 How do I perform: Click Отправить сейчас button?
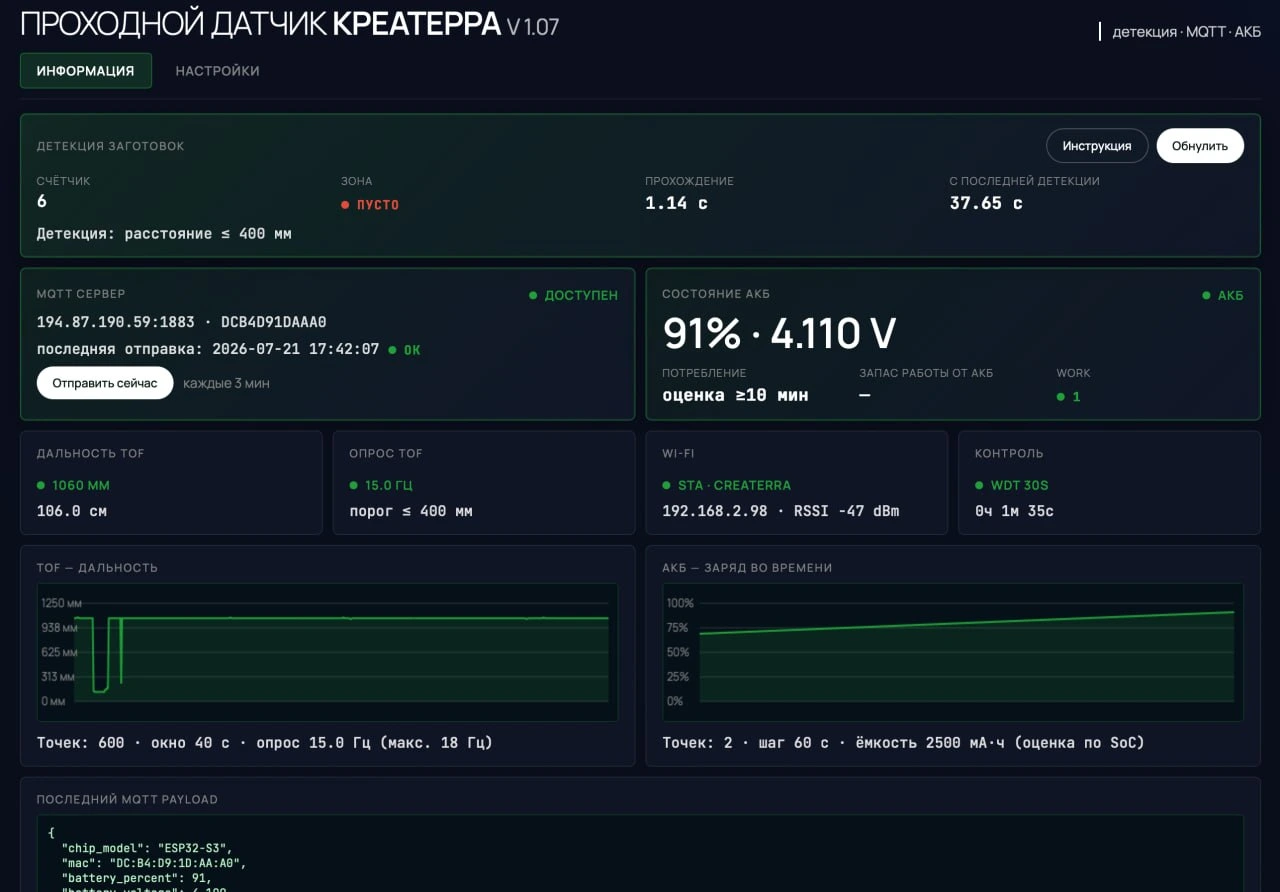(x=105, y=383)
